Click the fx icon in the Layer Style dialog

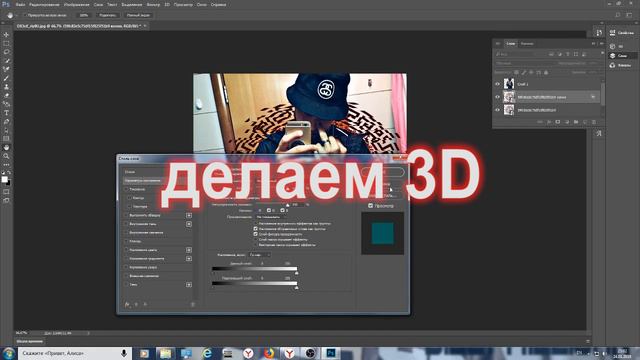pos(127,304)
